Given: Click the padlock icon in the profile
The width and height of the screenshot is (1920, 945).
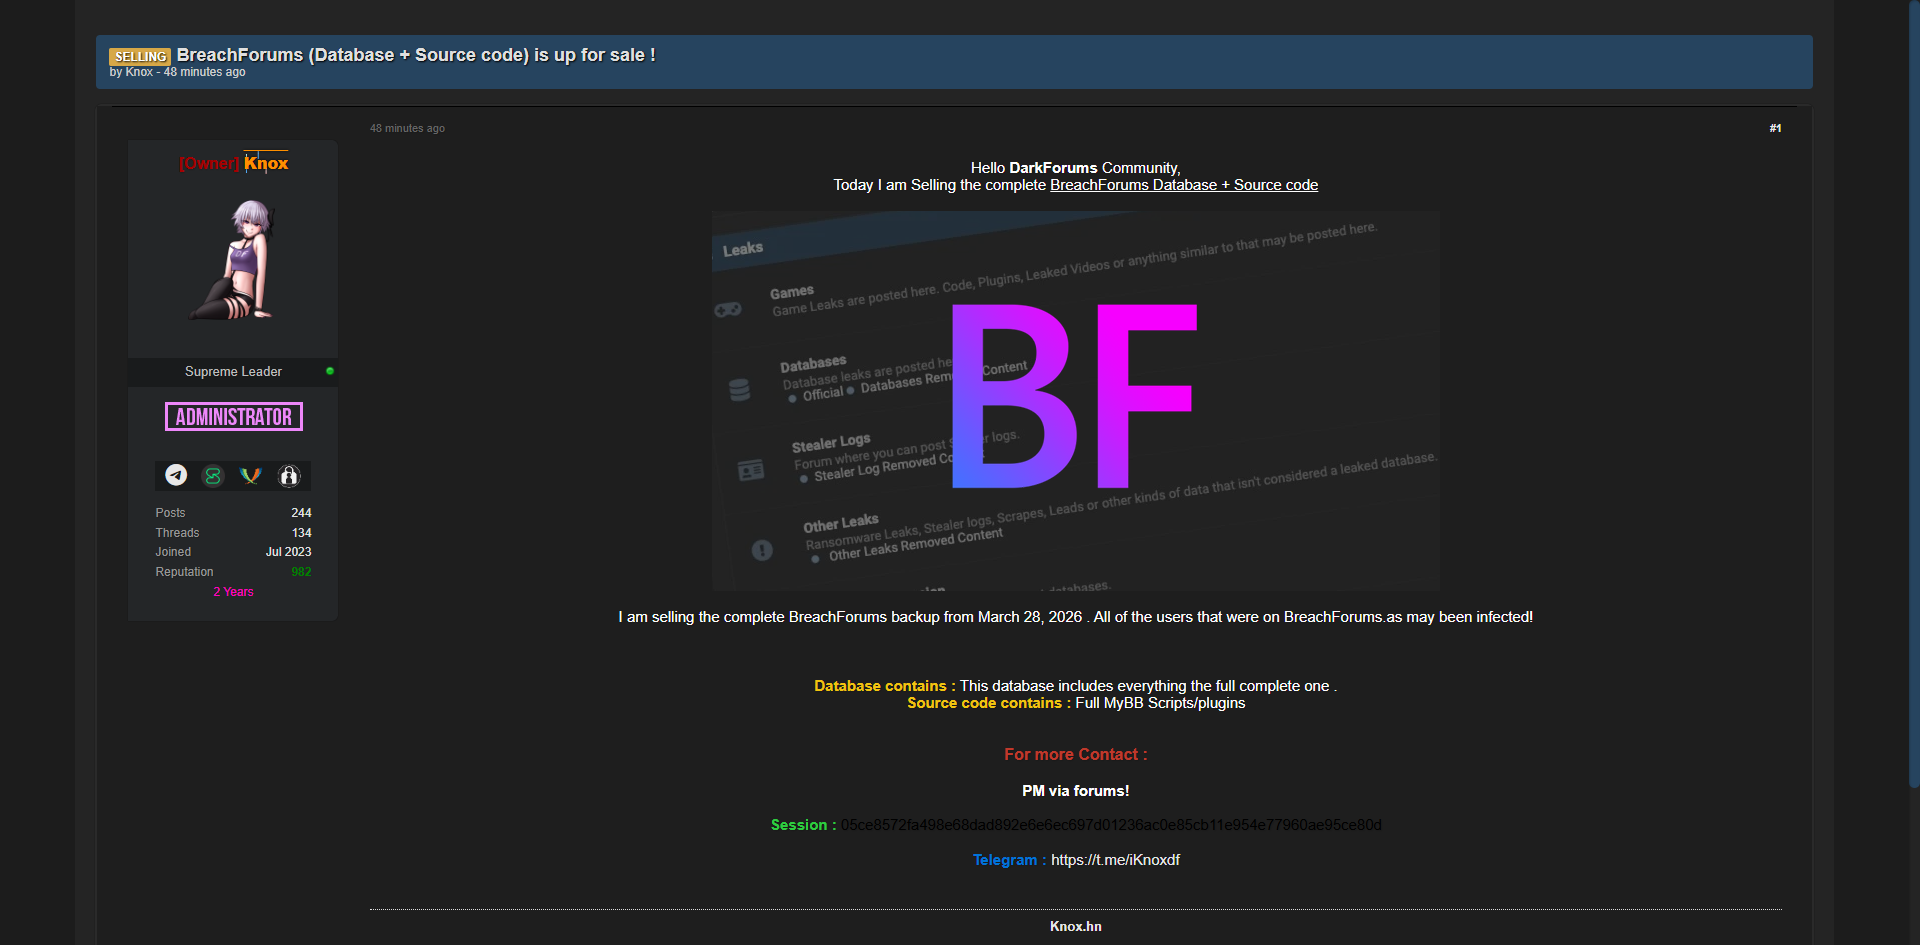Looking at the screenshot, I should 289,476.
